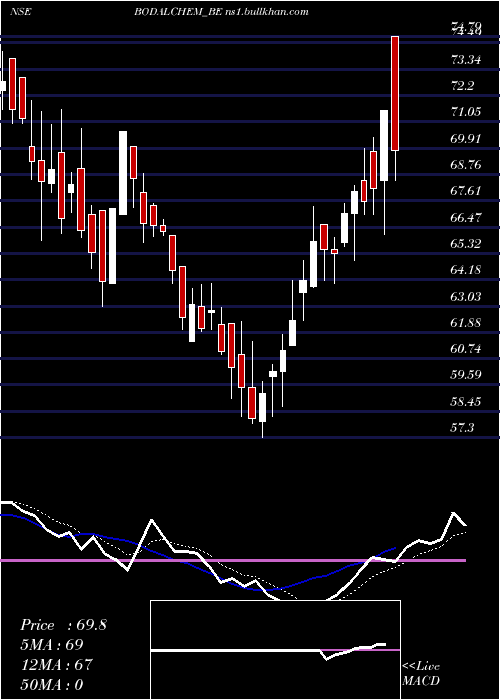This screenshot has width=500, height=700.
Task: Click the <<Live MACD label
Action: pyautogui.click(x=421, y=674)
